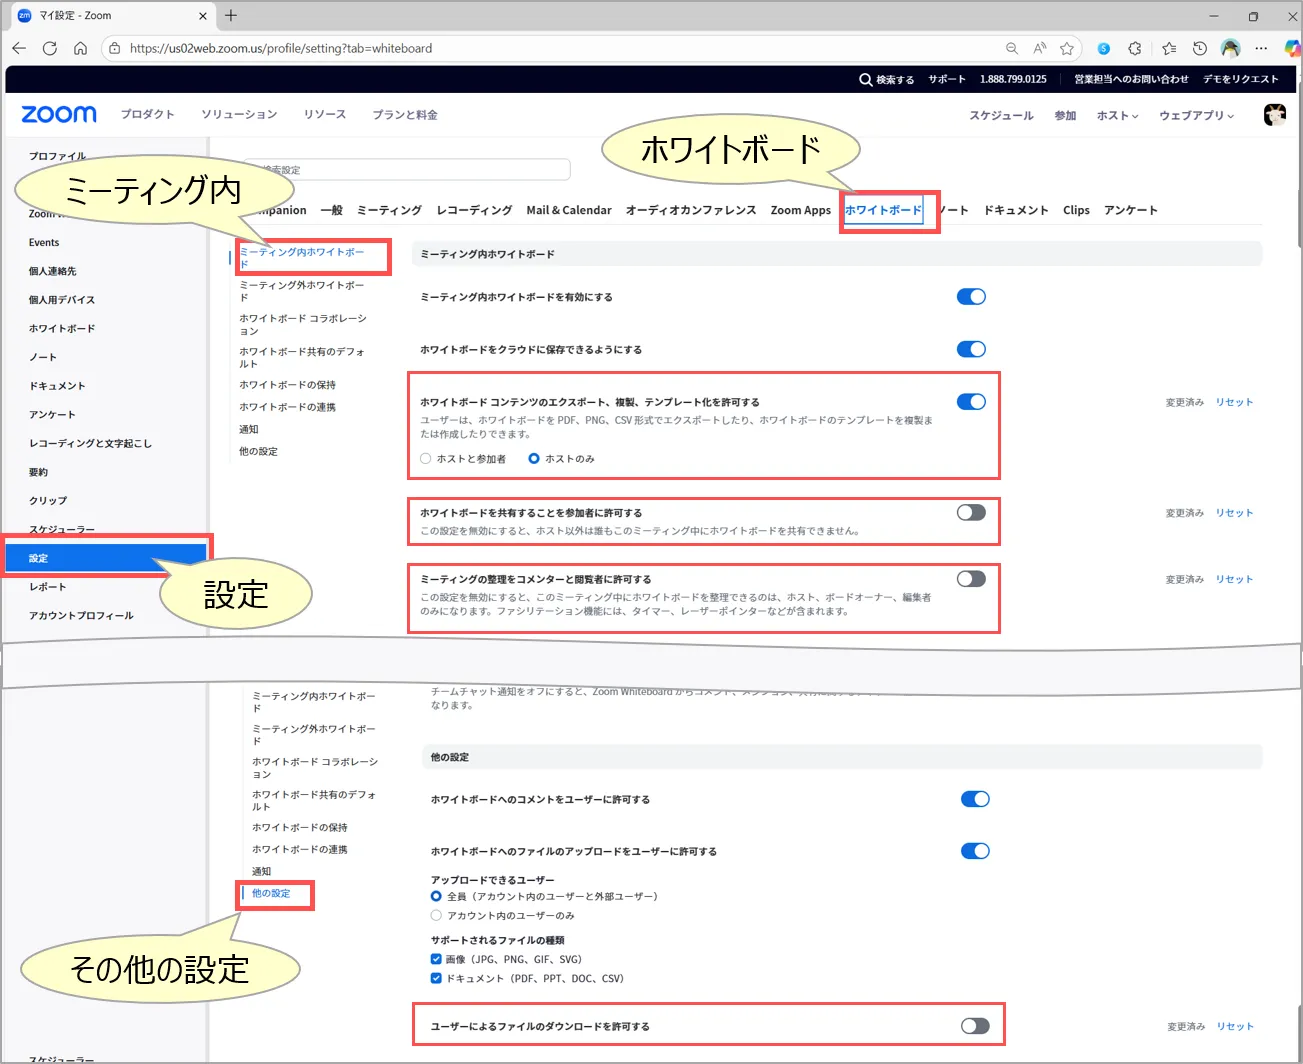
Task: Select the ホストと参加者 radio button
Action: click(426, 459)
